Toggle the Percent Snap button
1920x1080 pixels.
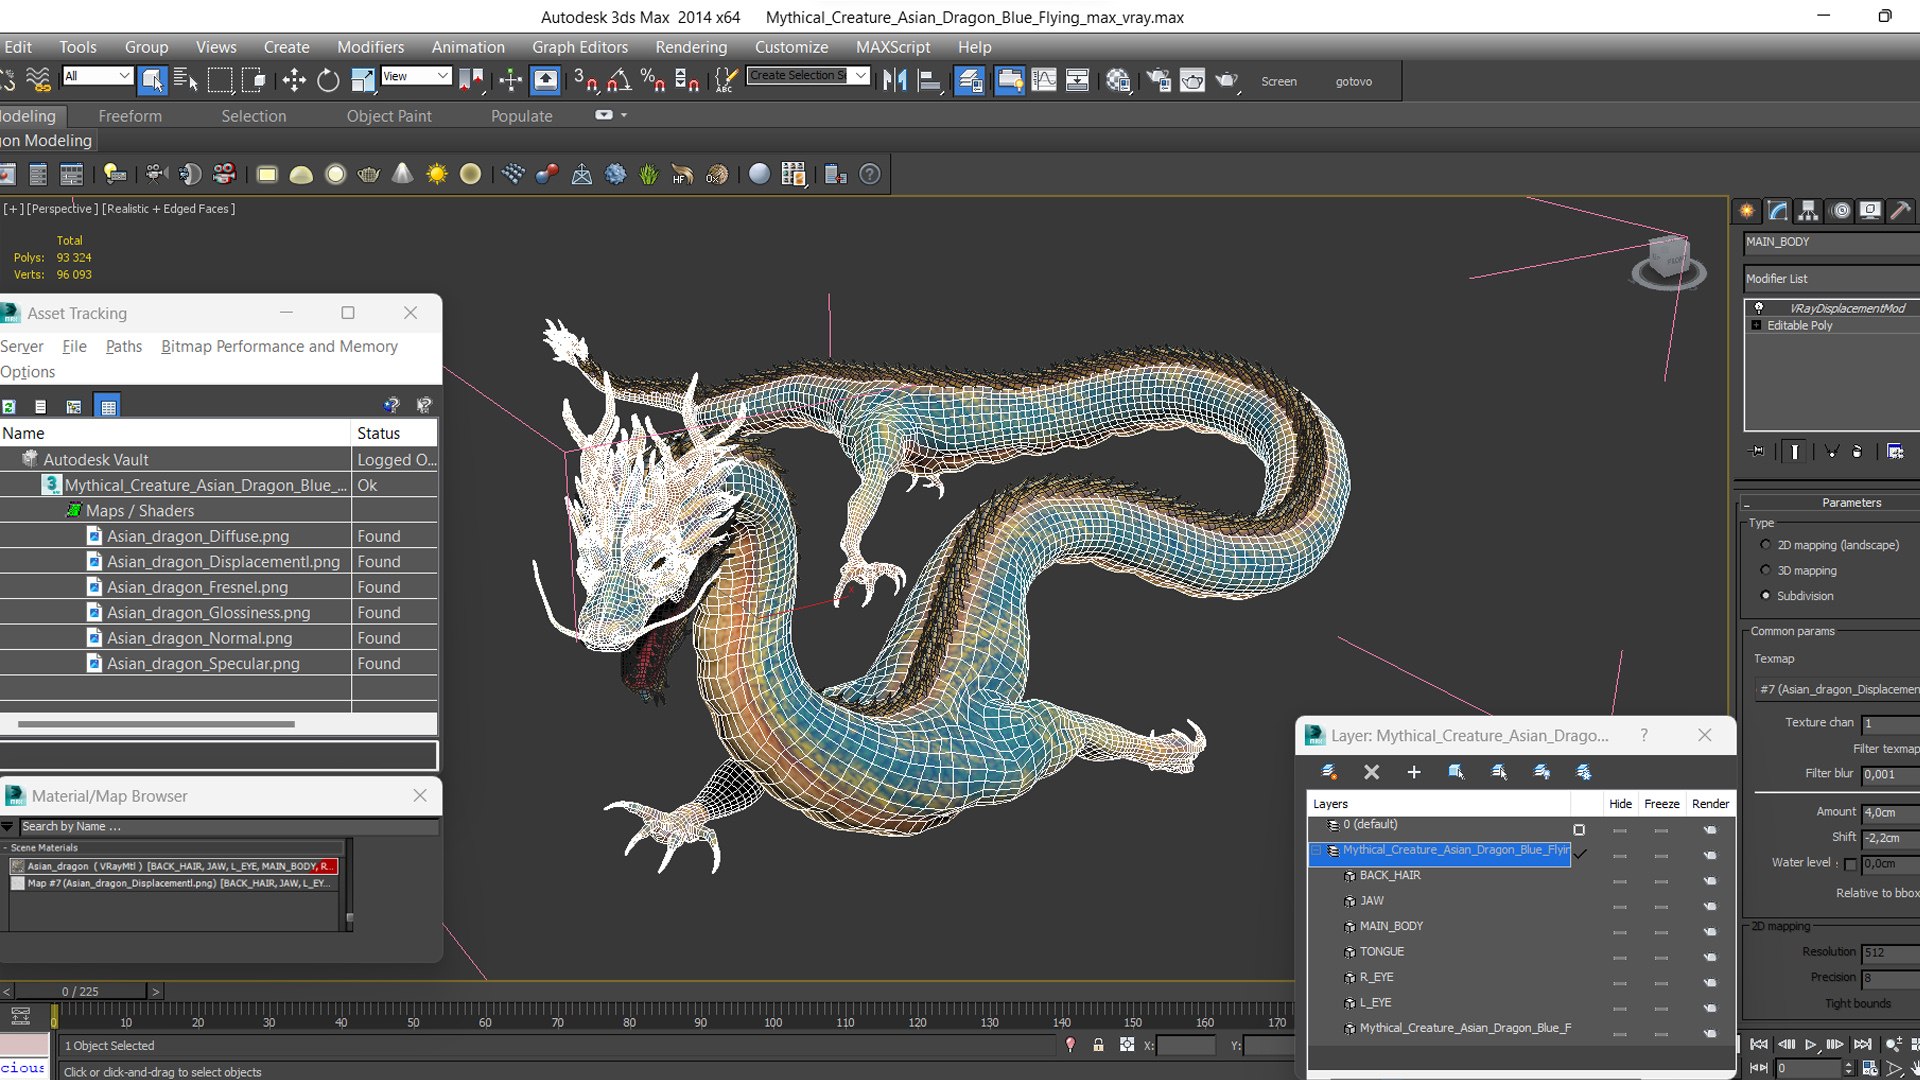click(653, 80)
